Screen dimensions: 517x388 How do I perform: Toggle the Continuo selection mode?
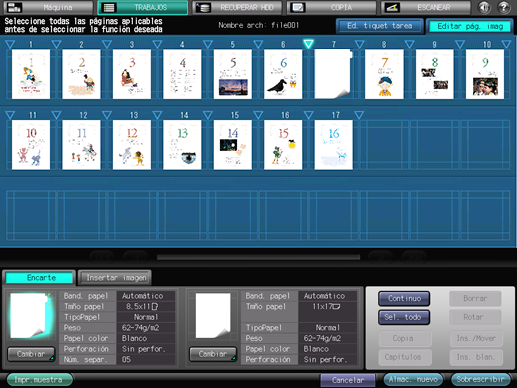(x=404, y=298)
